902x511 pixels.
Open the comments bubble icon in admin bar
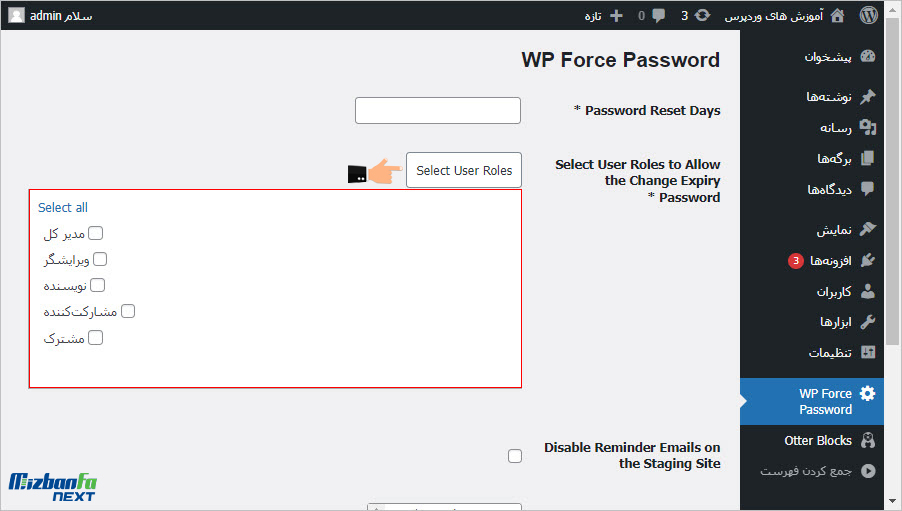coord(659,16)
